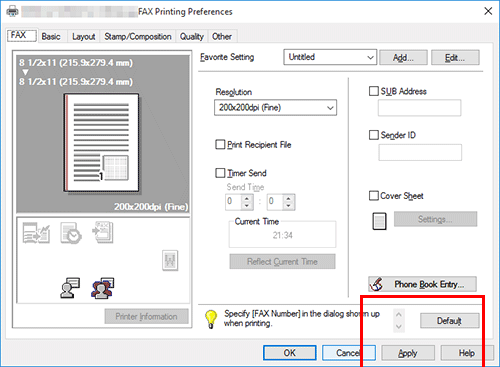Decrease the Send Time minute value

click(289, 206)
